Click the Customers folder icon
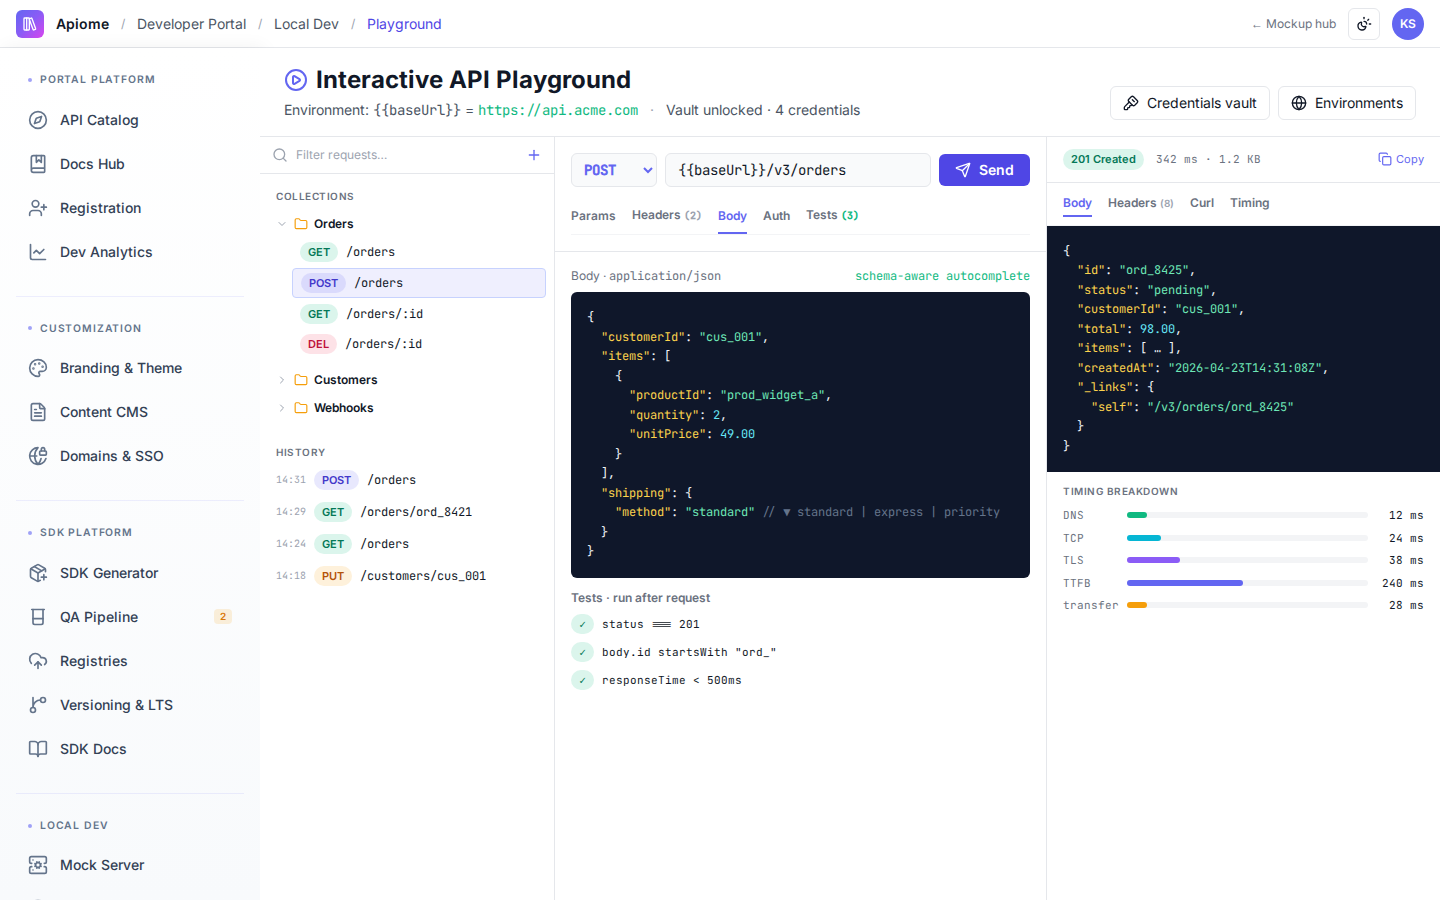The width and height of the screenshot is (1440, 900). click(301, 380)
